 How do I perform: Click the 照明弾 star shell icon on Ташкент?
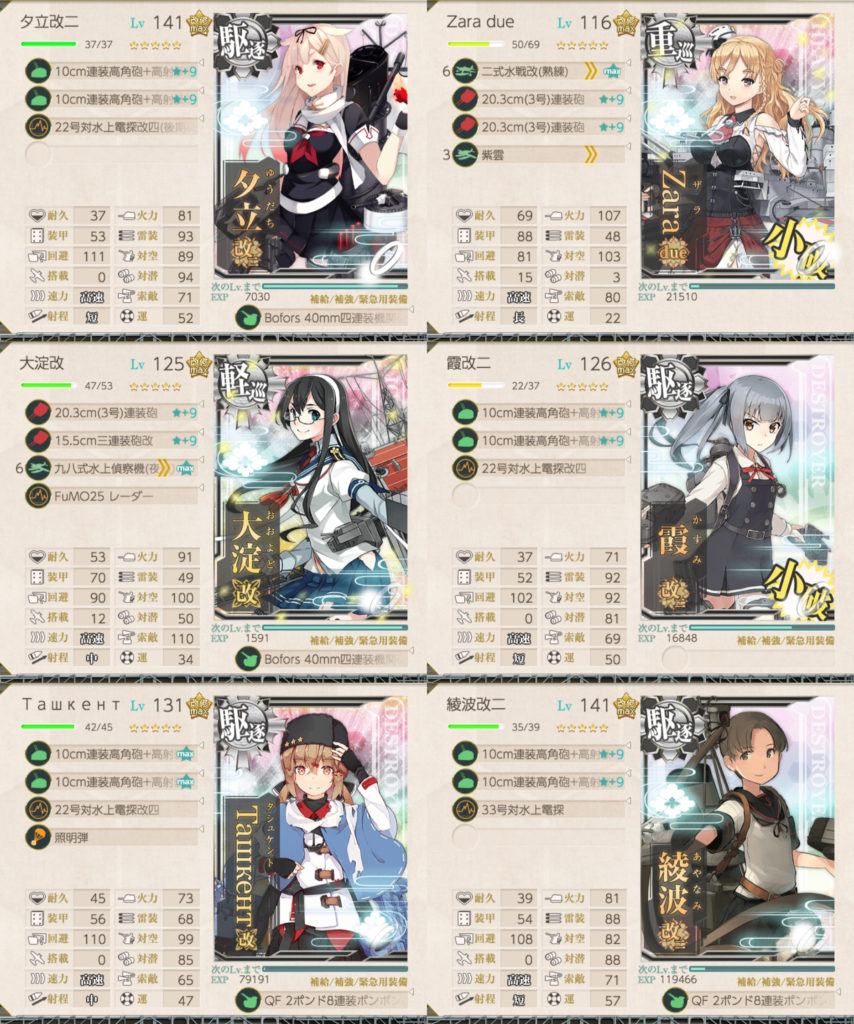point(38,837)
